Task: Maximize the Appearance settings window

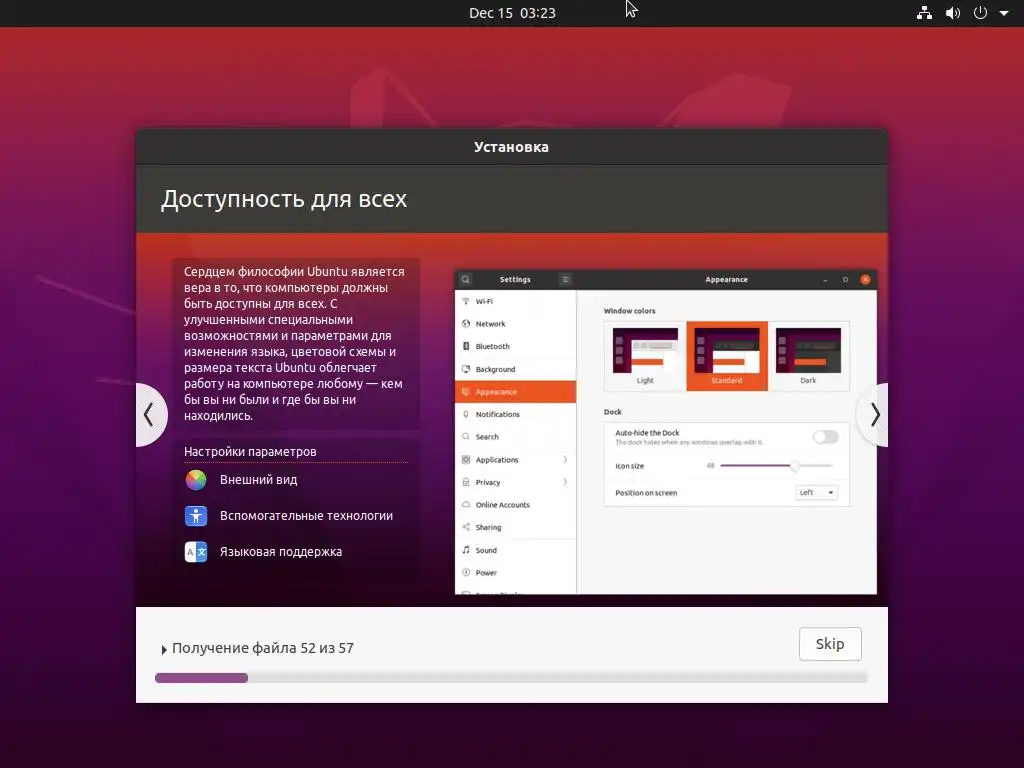Action: point(845,280)
